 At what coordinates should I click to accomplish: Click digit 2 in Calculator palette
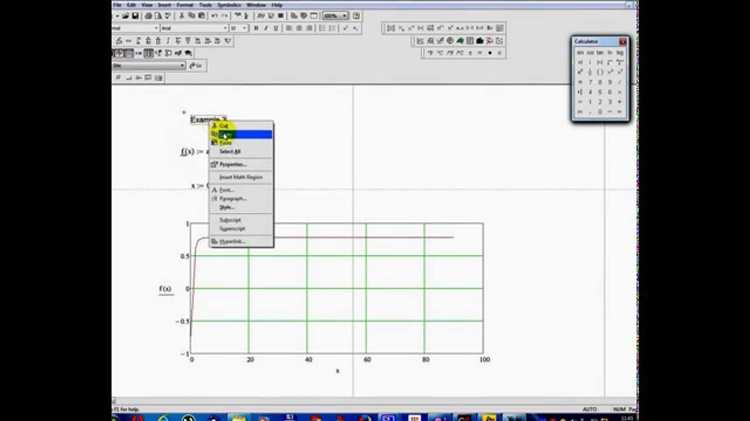pos(600,102)
